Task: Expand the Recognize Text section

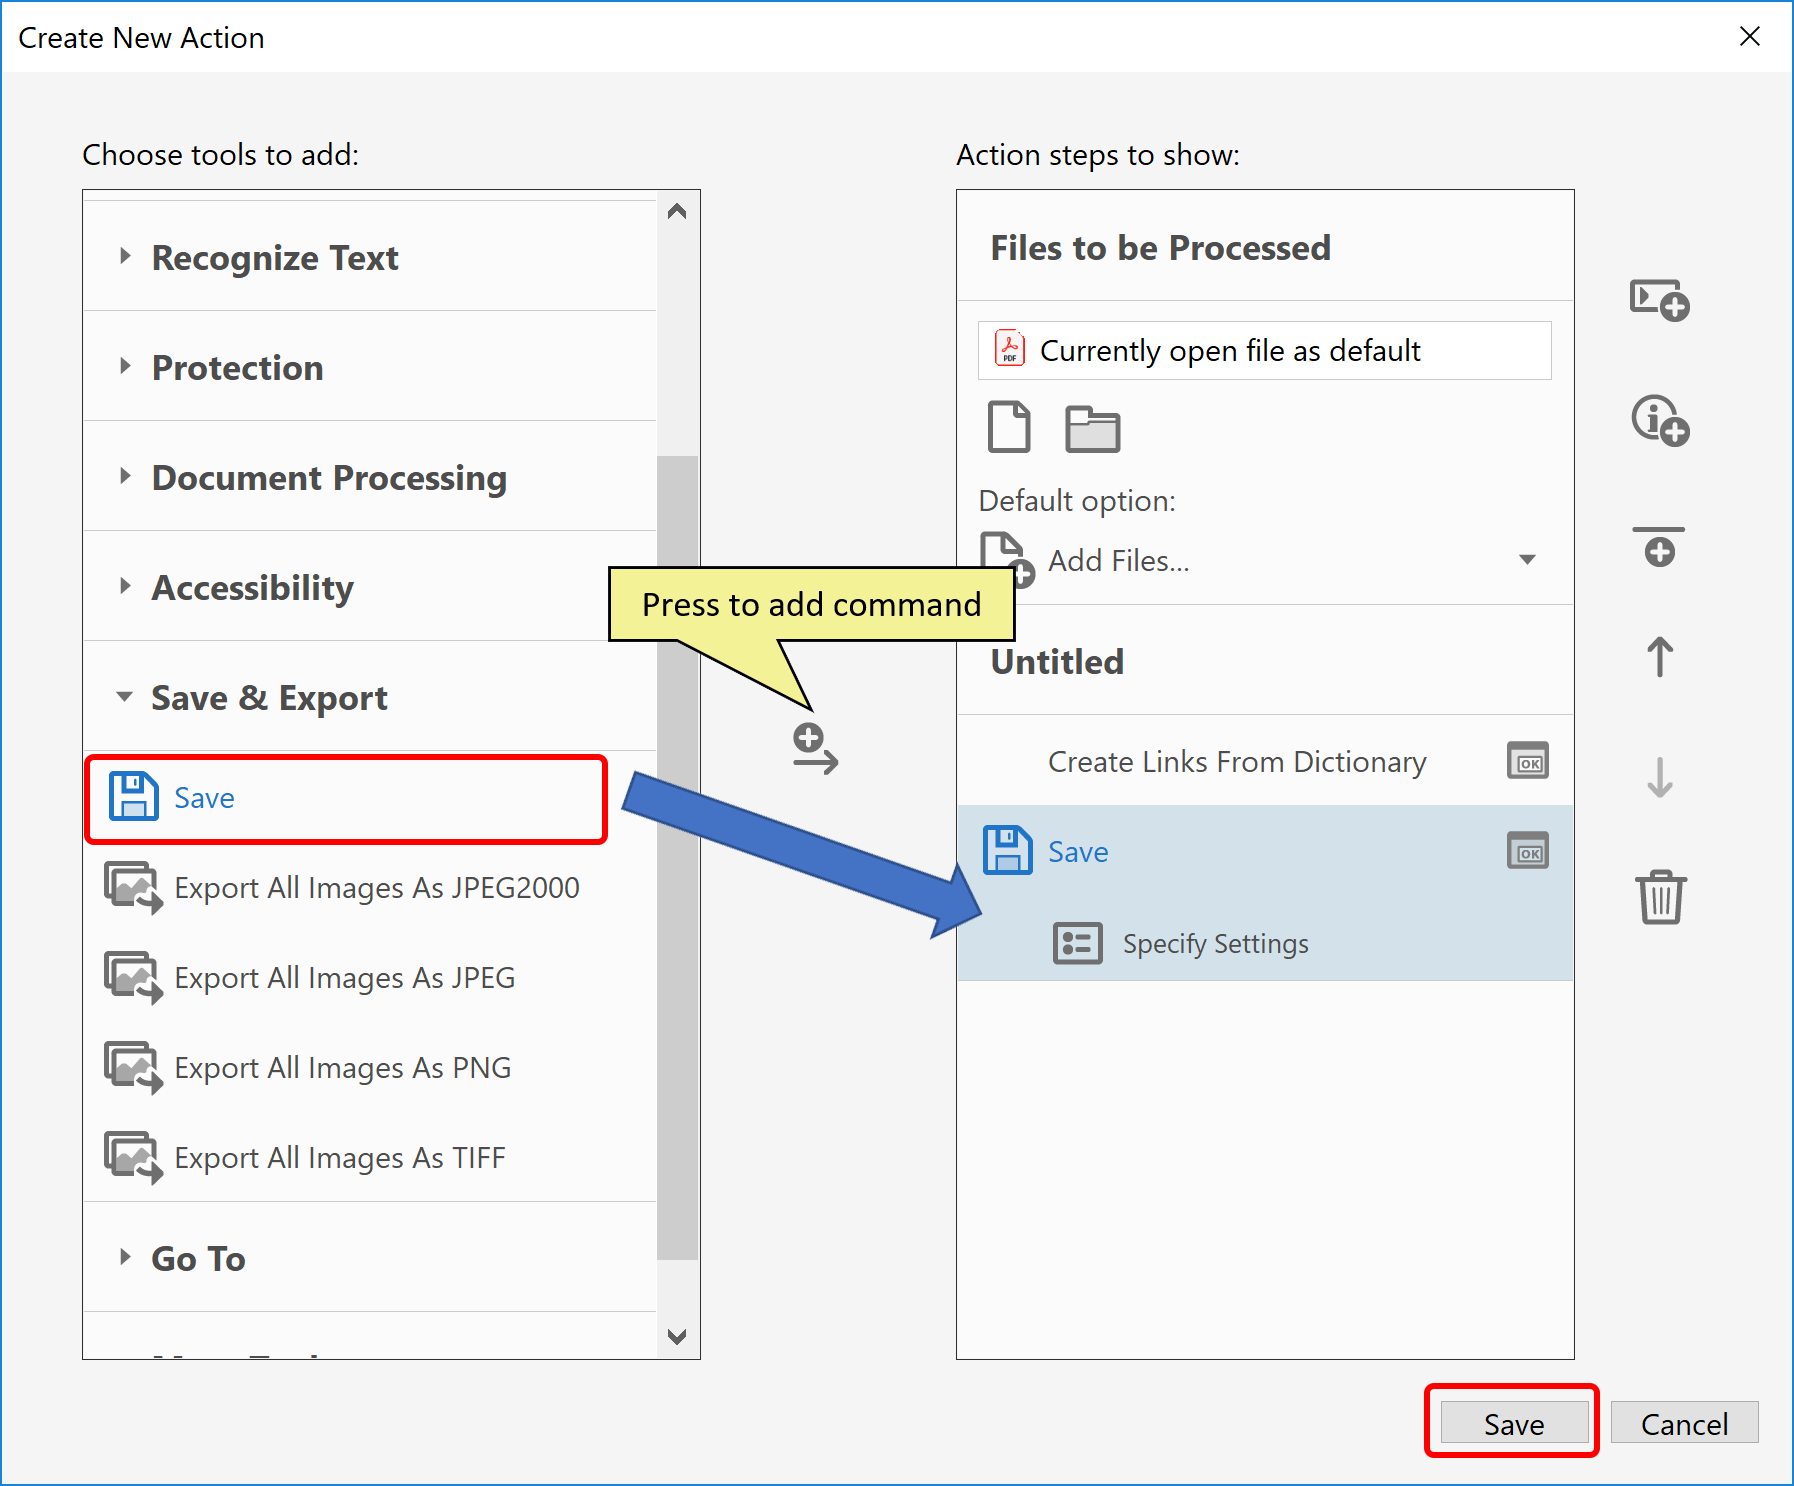Action: [x=126, y=257]
